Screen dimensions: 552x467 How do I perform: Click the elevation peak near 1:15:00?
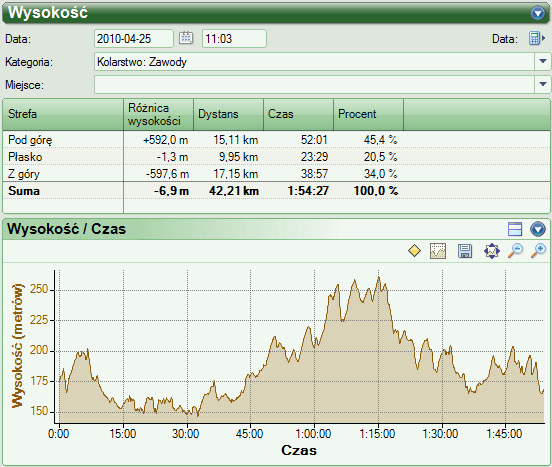pos(379,278)
